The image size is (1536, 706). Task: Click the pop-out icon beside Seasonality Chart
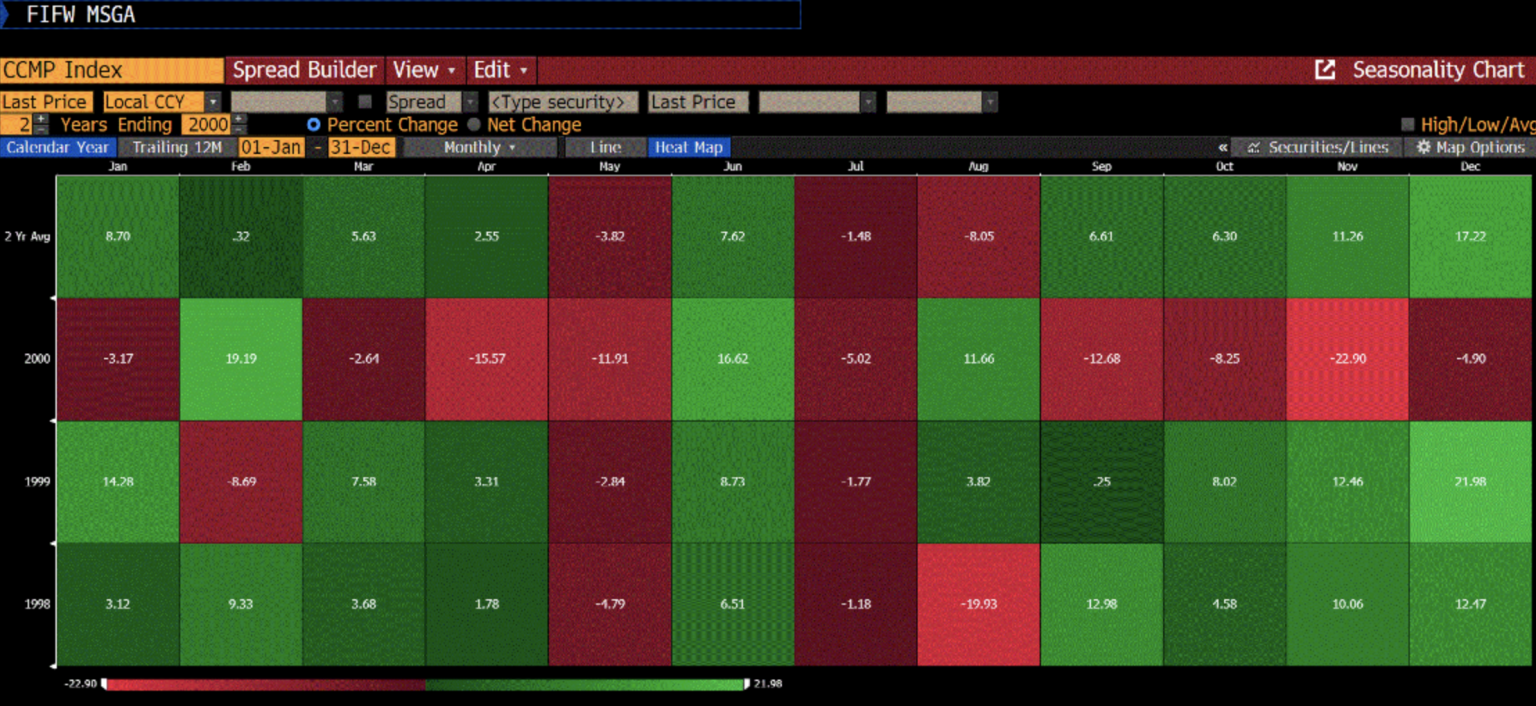coord(1325,70)
